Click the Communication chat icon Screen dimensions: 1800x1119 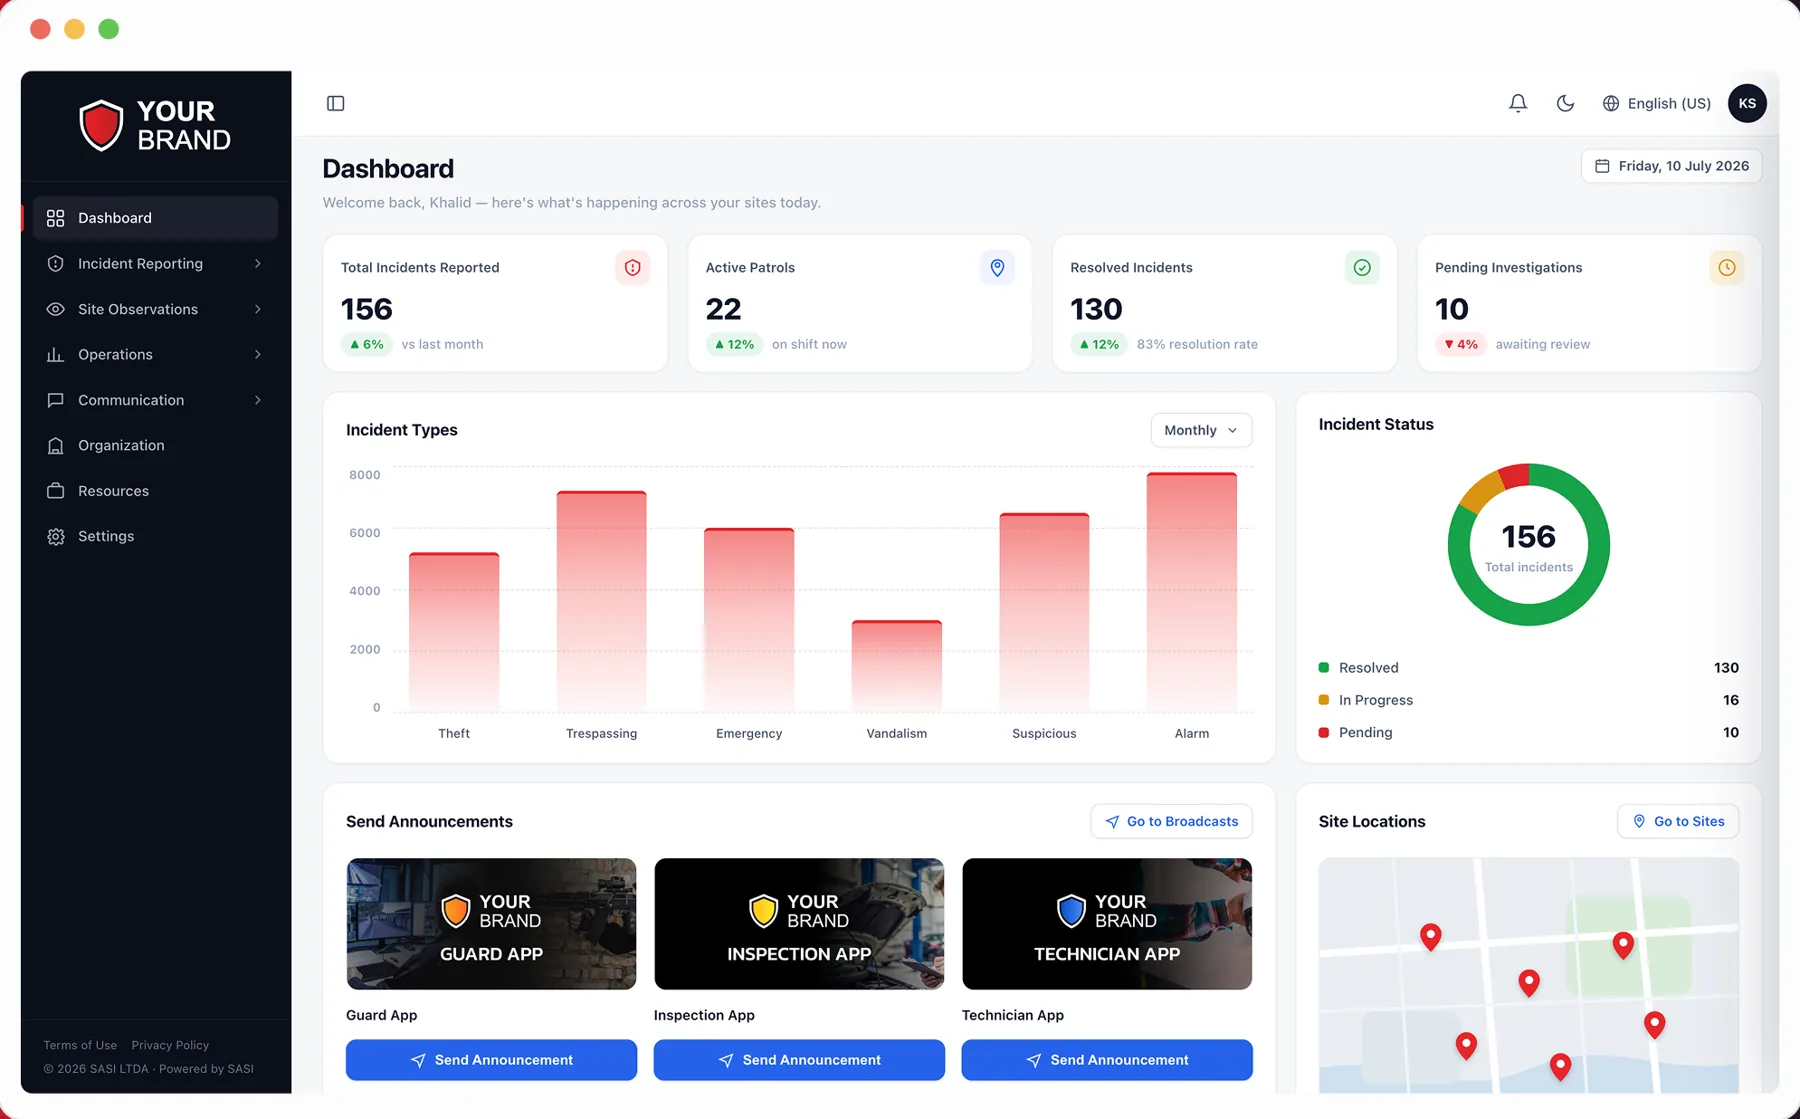point(56,400)
